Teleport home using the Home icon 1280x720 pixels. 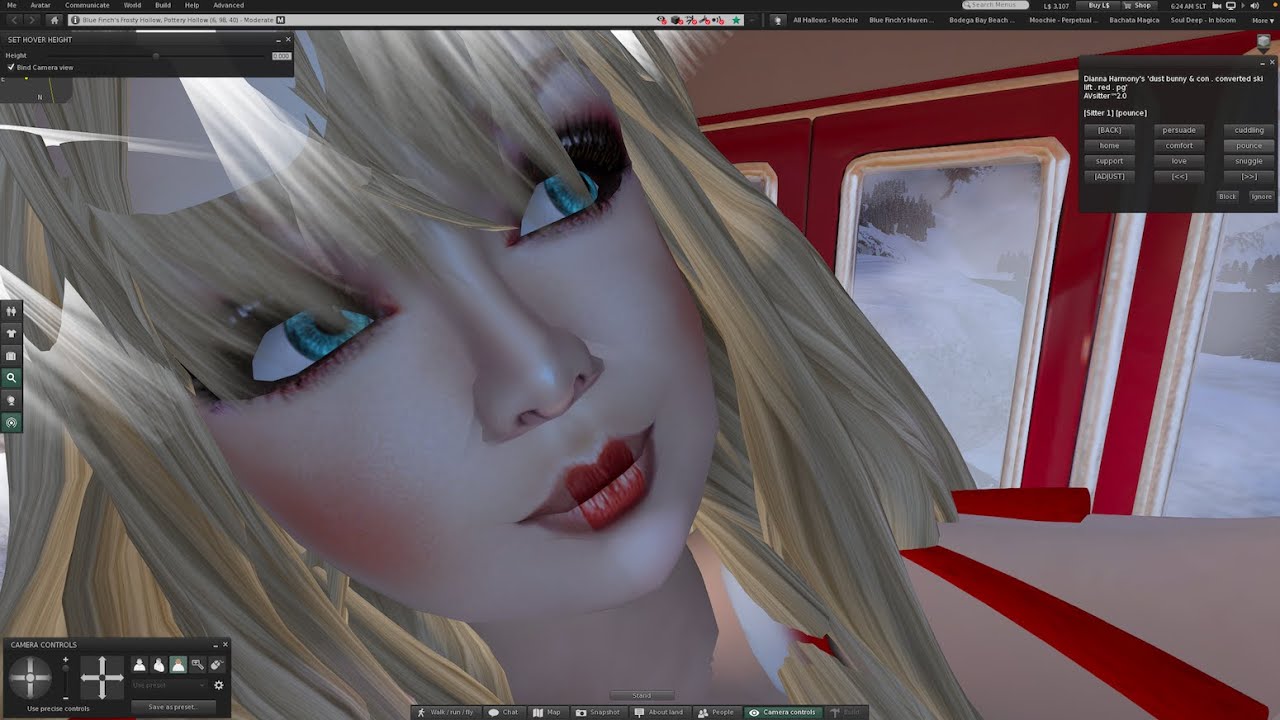55,20
